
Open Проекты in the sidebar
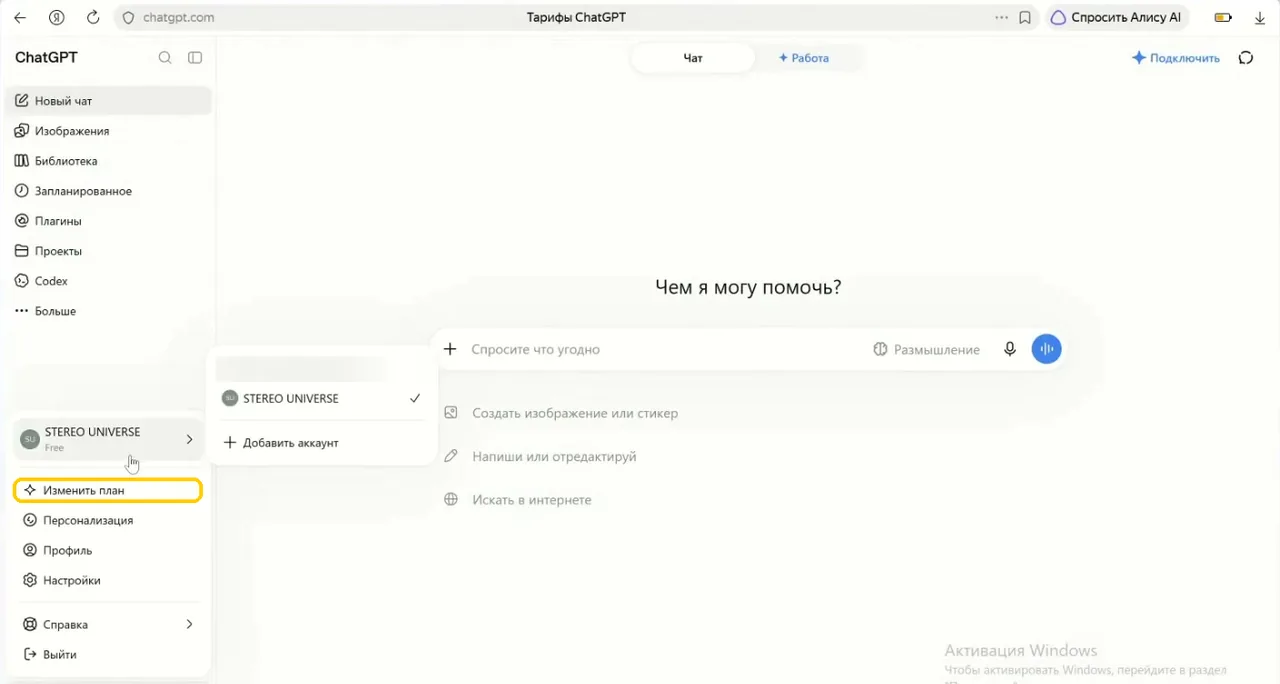[x=108, y=251]
